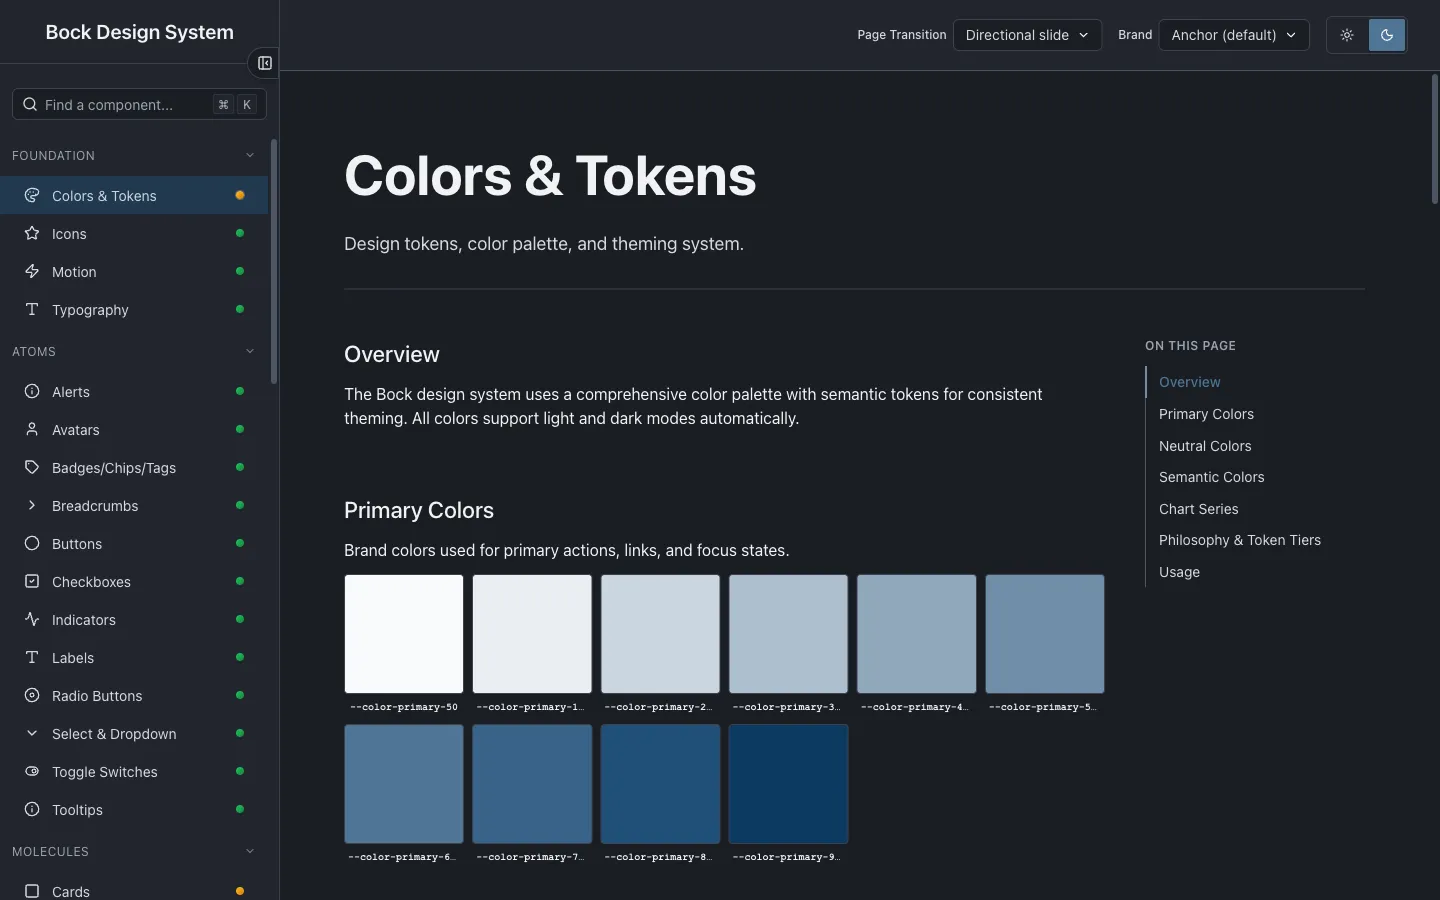Open the Buttons component page

[x=134, y=543]
